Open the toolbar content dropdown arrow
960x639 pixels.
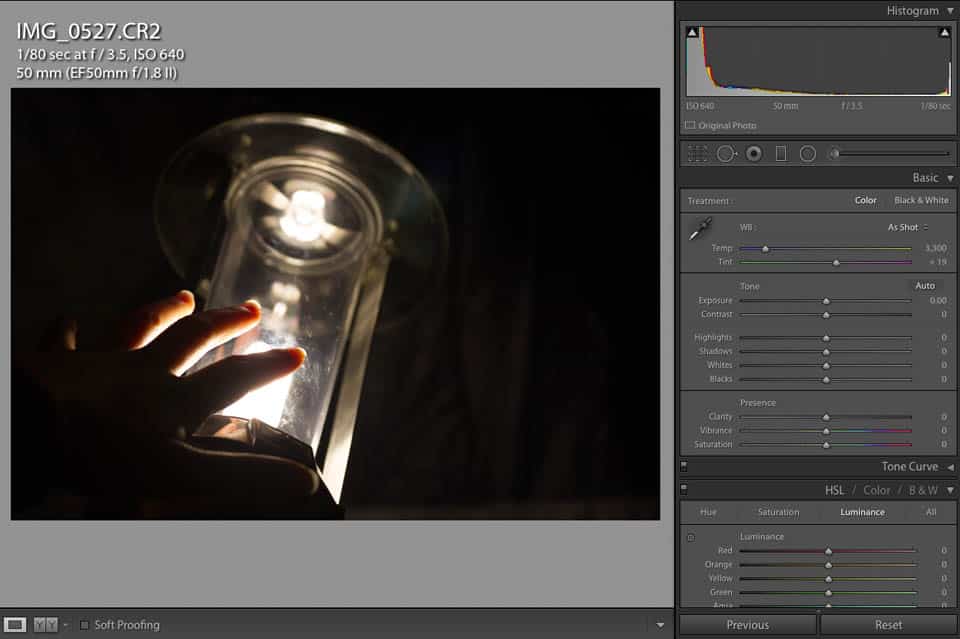660,625
